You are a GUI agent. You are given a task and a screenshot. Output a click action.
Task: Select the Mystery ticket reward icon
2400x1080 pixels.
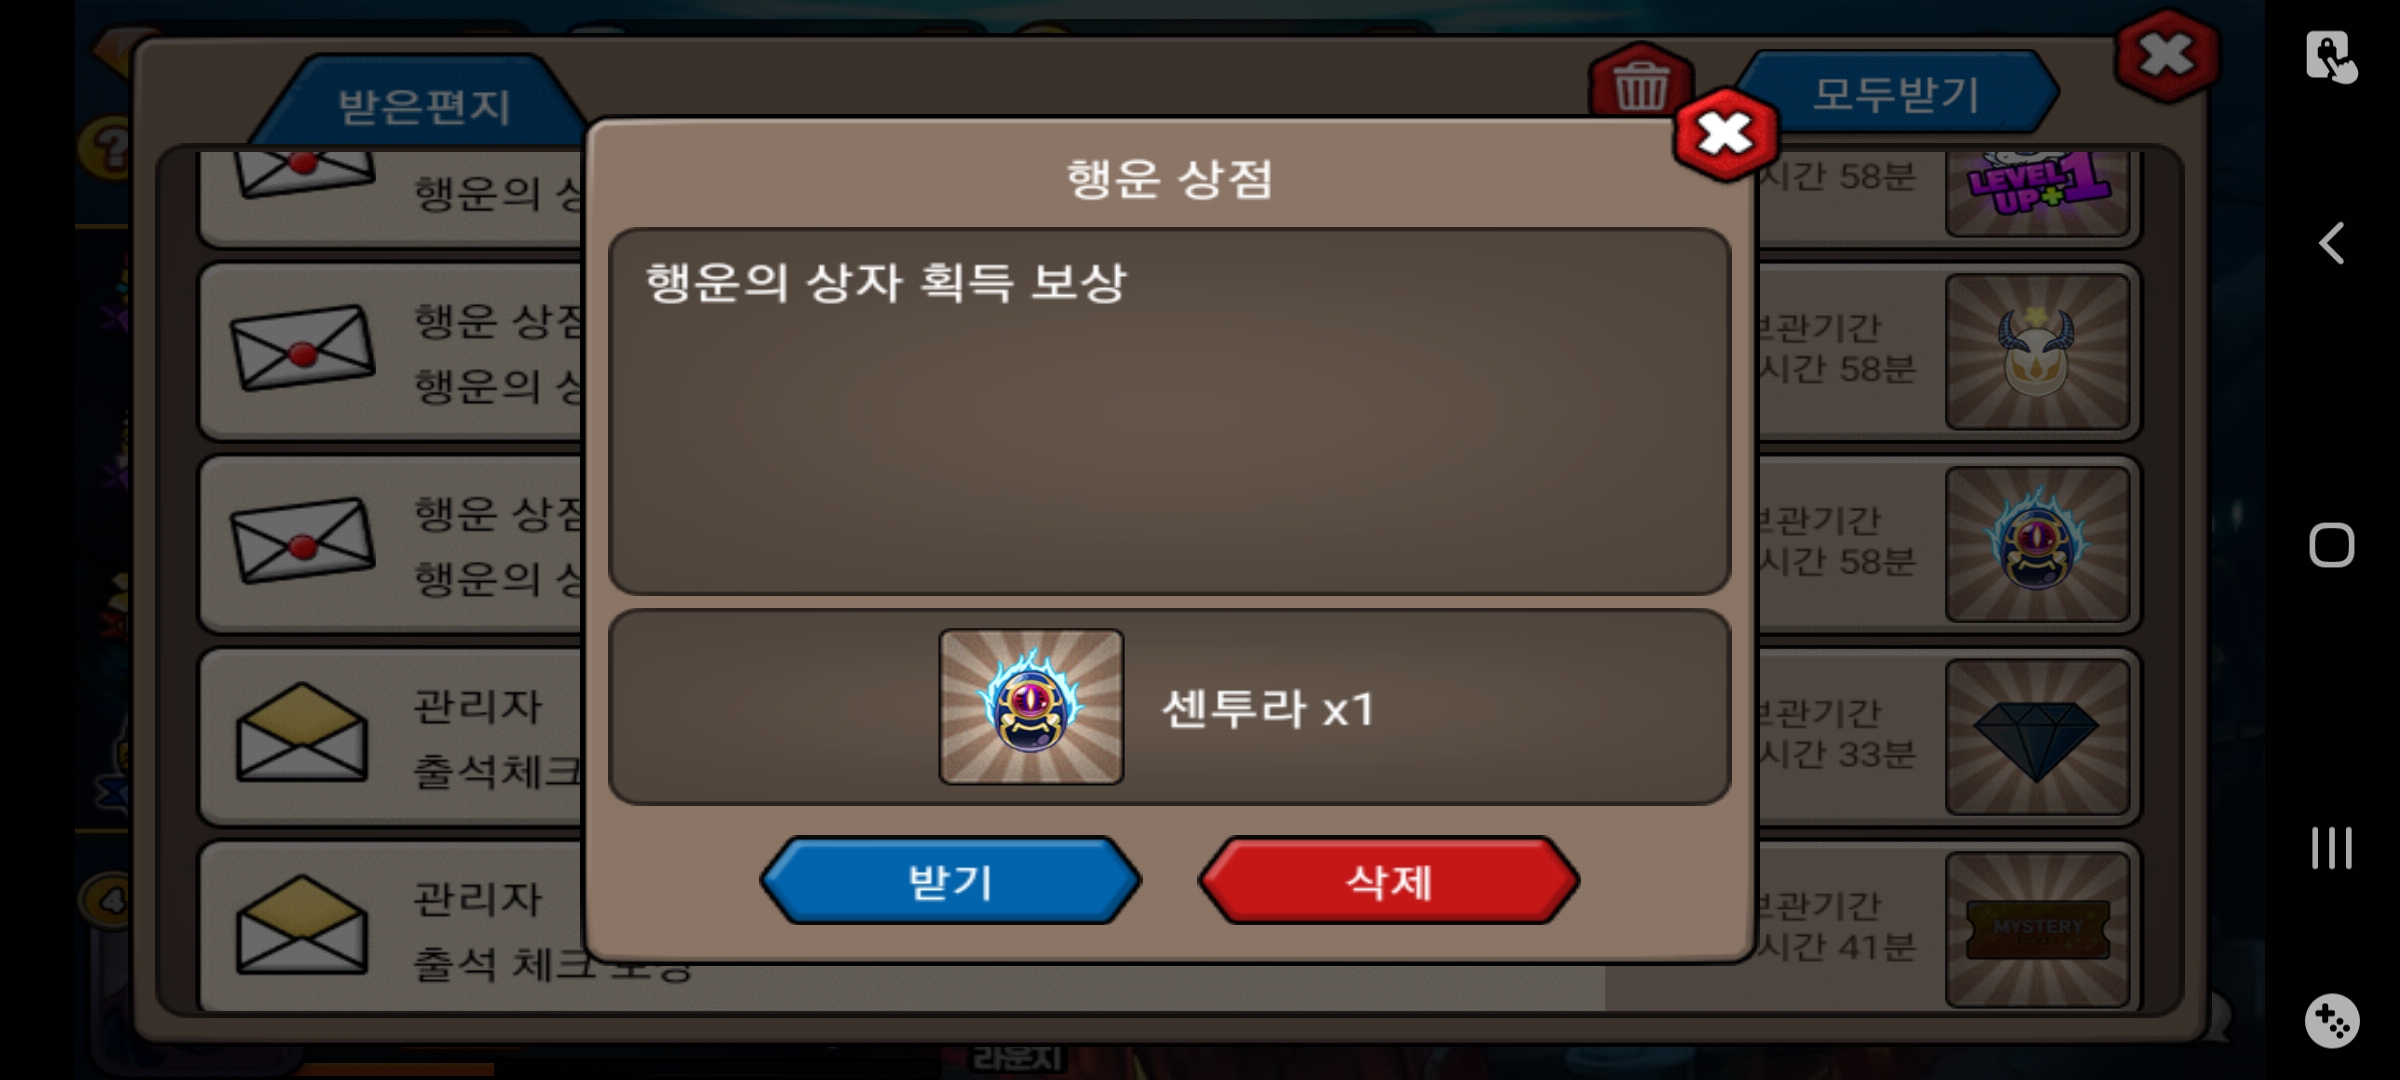tap(2037, 929)
